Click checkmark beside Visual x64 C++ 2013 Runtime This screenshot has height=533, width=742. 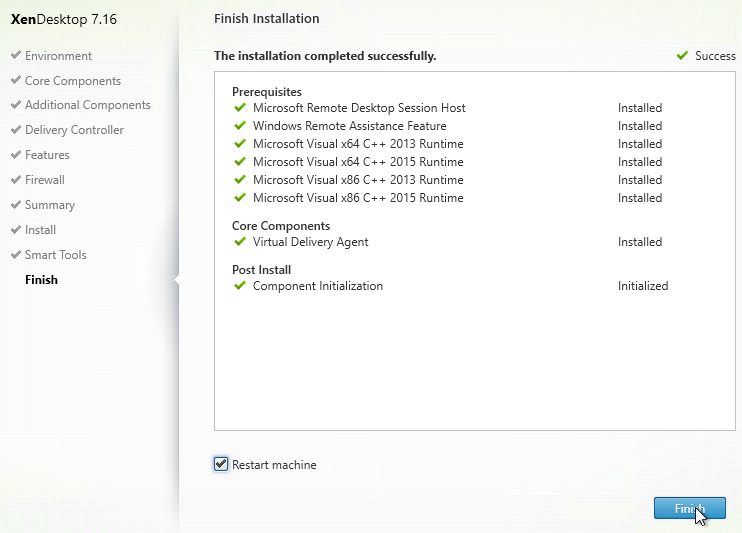coord(240,144)
